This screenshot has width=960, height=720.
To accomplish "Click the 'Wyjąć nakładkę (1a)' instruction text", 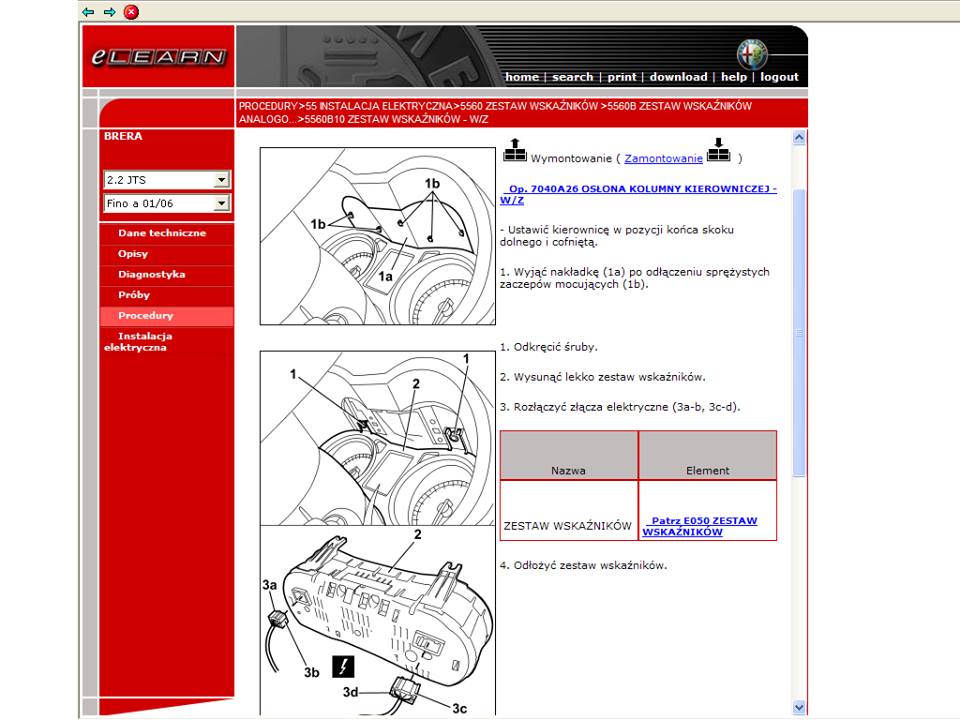I will pos(634,278).
